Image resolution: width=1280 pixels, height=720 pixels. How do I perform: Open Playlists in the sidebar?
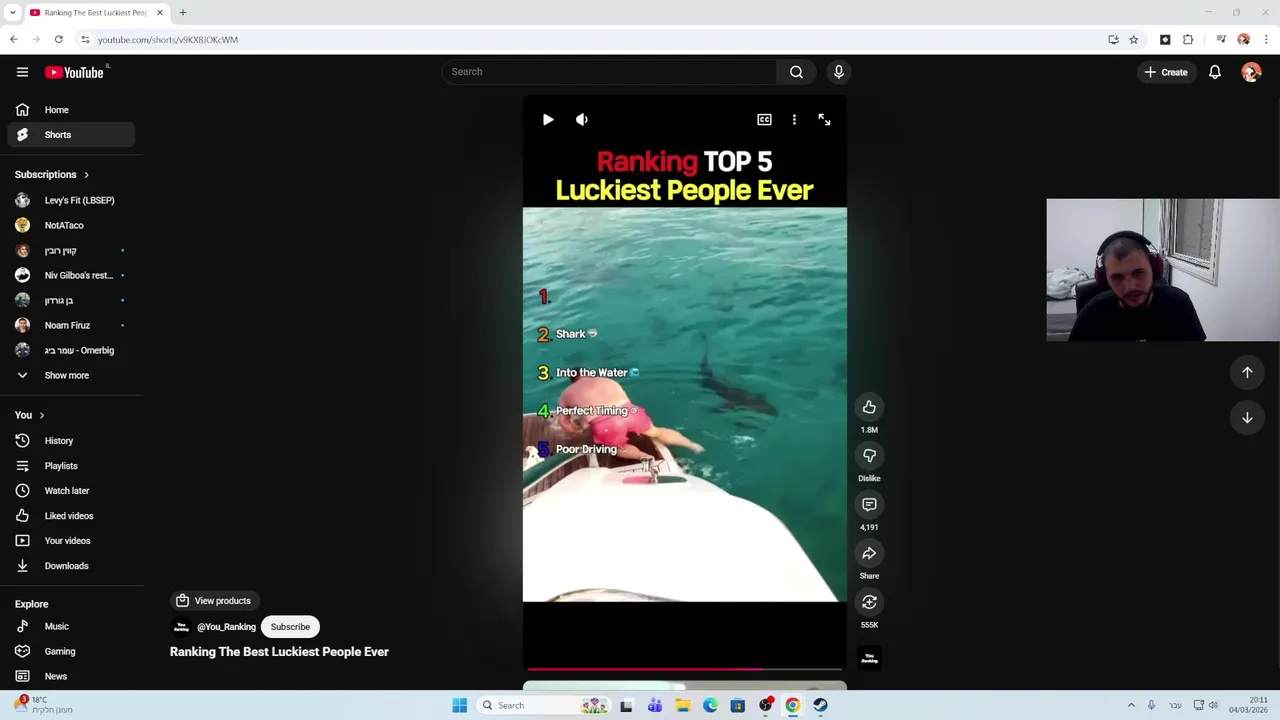coord(70,466)
